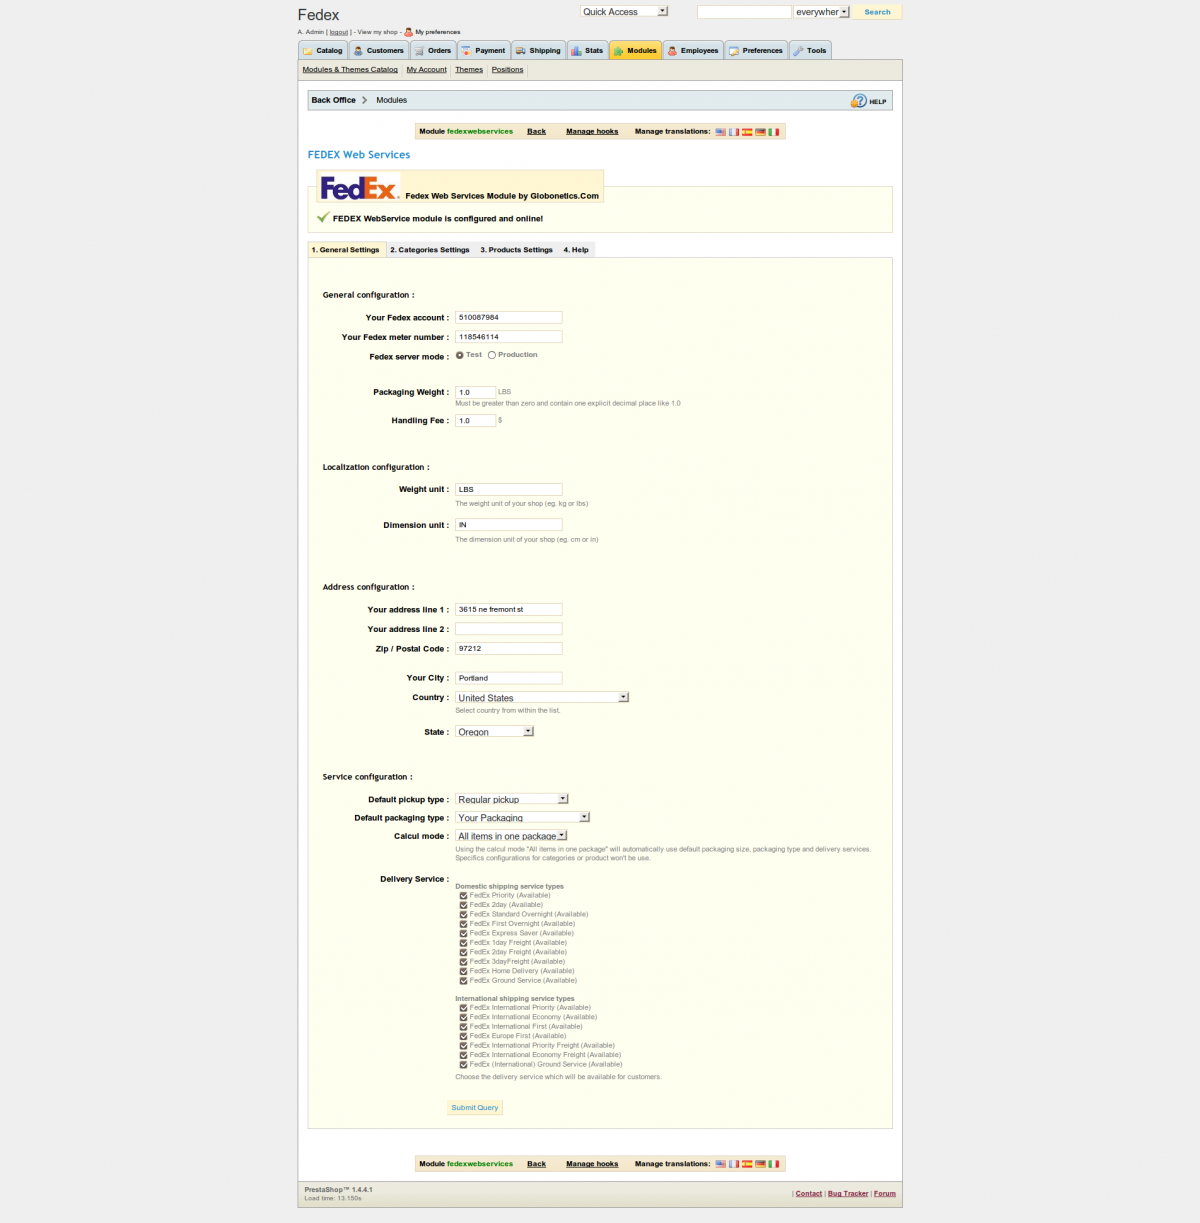
Task: Open the Quick Access dropdown
Action: [x=624, y=12]
